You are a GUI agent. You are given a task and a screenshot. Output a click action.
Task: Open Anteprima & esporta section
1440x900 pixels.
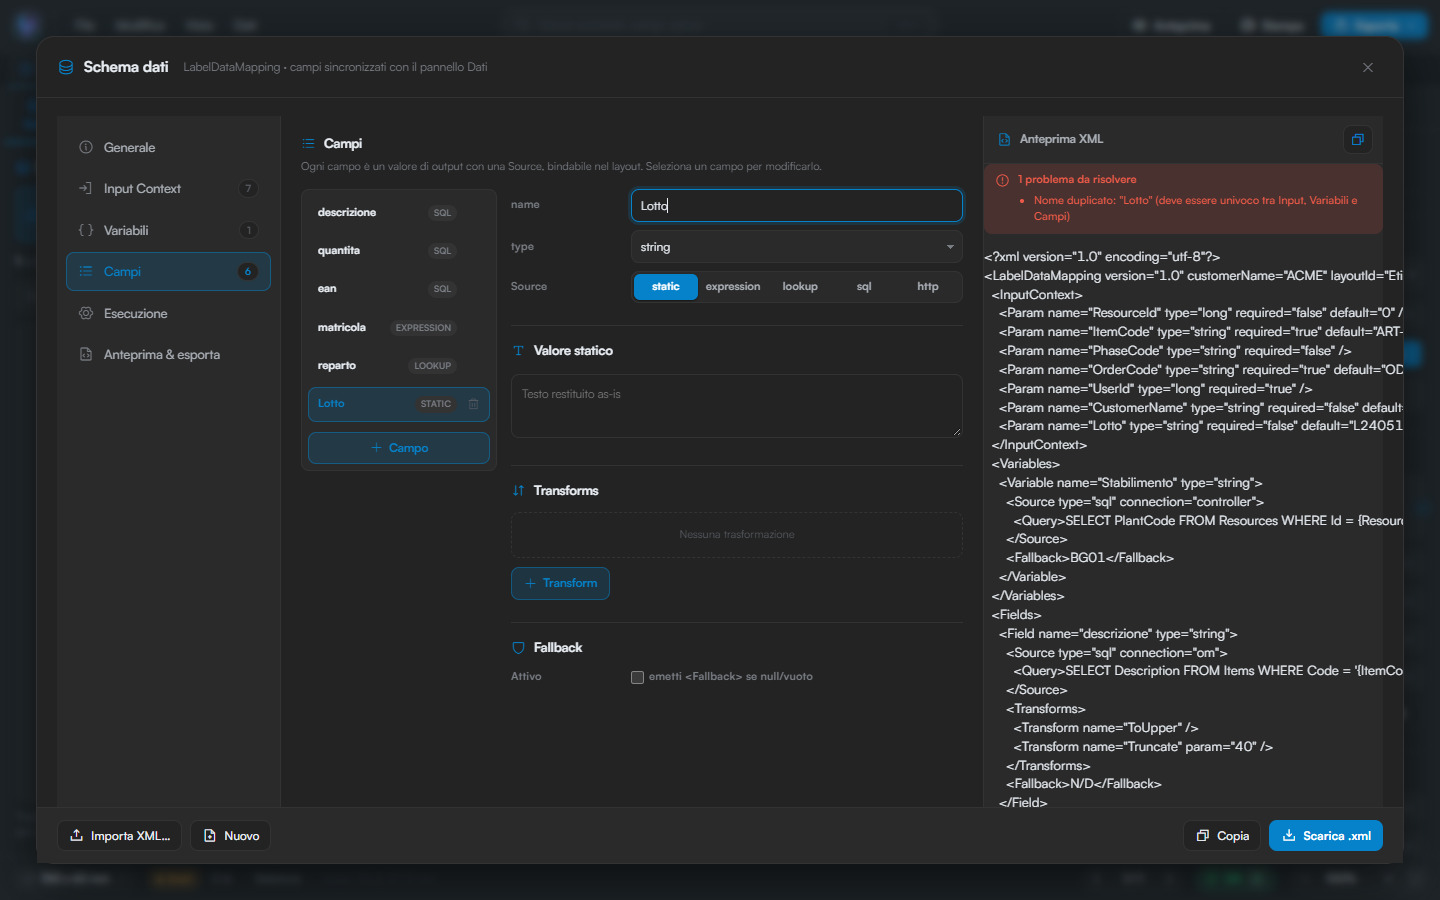click(x=168, y=355)
